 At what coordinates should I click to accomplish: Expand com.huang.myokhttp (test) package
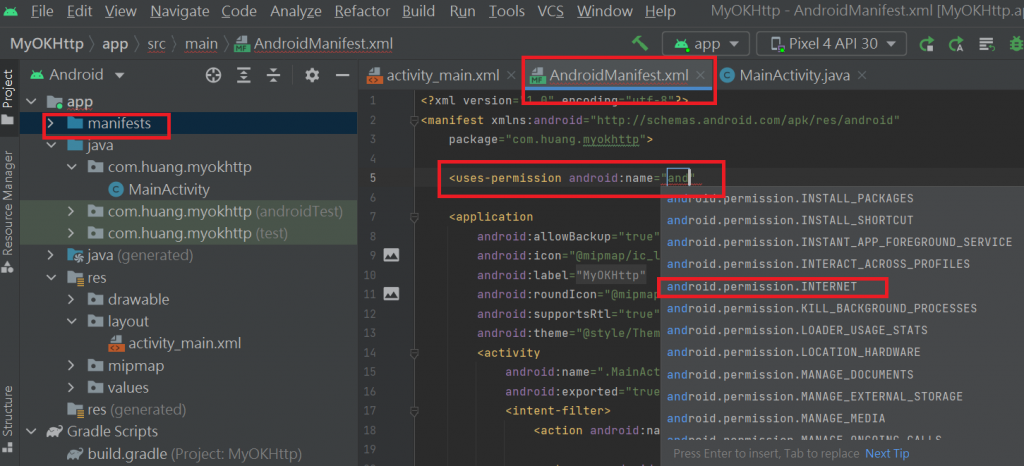(x=72, y=233)
